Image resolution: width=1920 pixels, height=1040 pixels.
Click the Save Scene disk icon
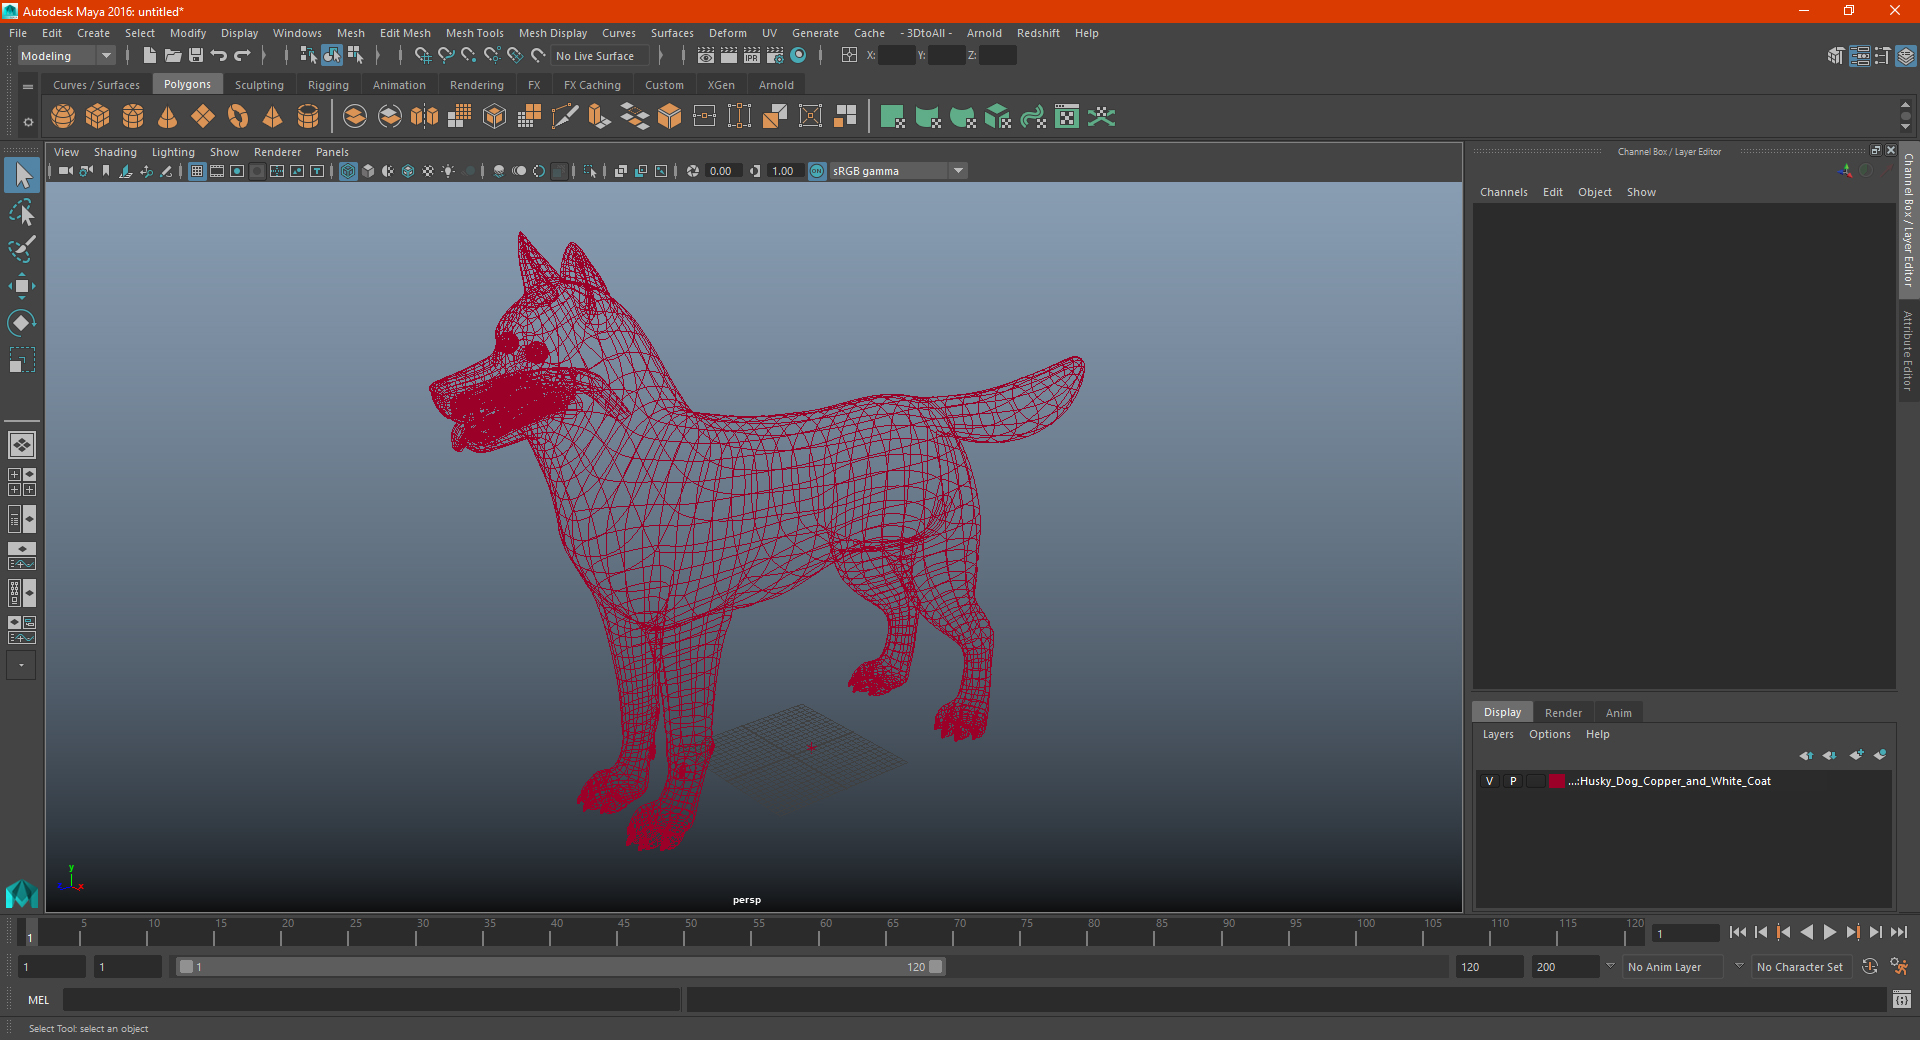[x=196, y=56]
